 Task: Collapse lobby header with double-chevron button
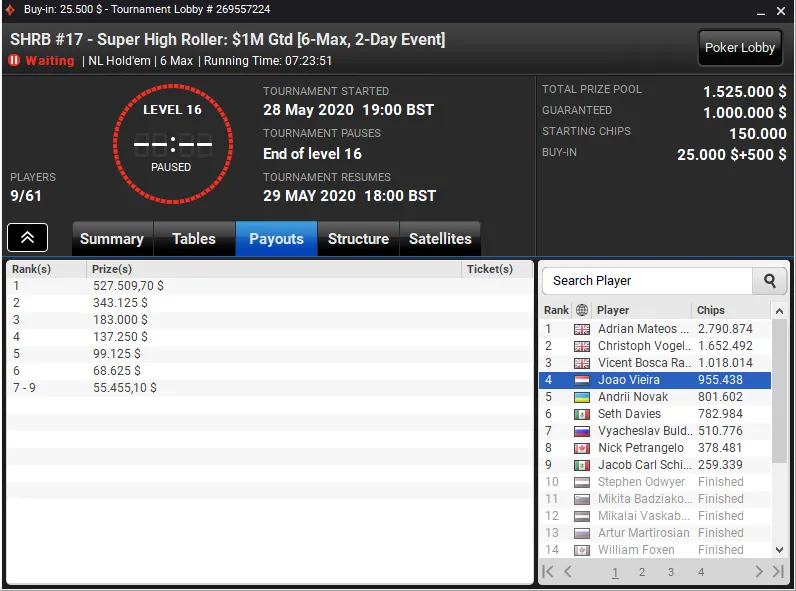pyautogui.click(x=27, y=237)
